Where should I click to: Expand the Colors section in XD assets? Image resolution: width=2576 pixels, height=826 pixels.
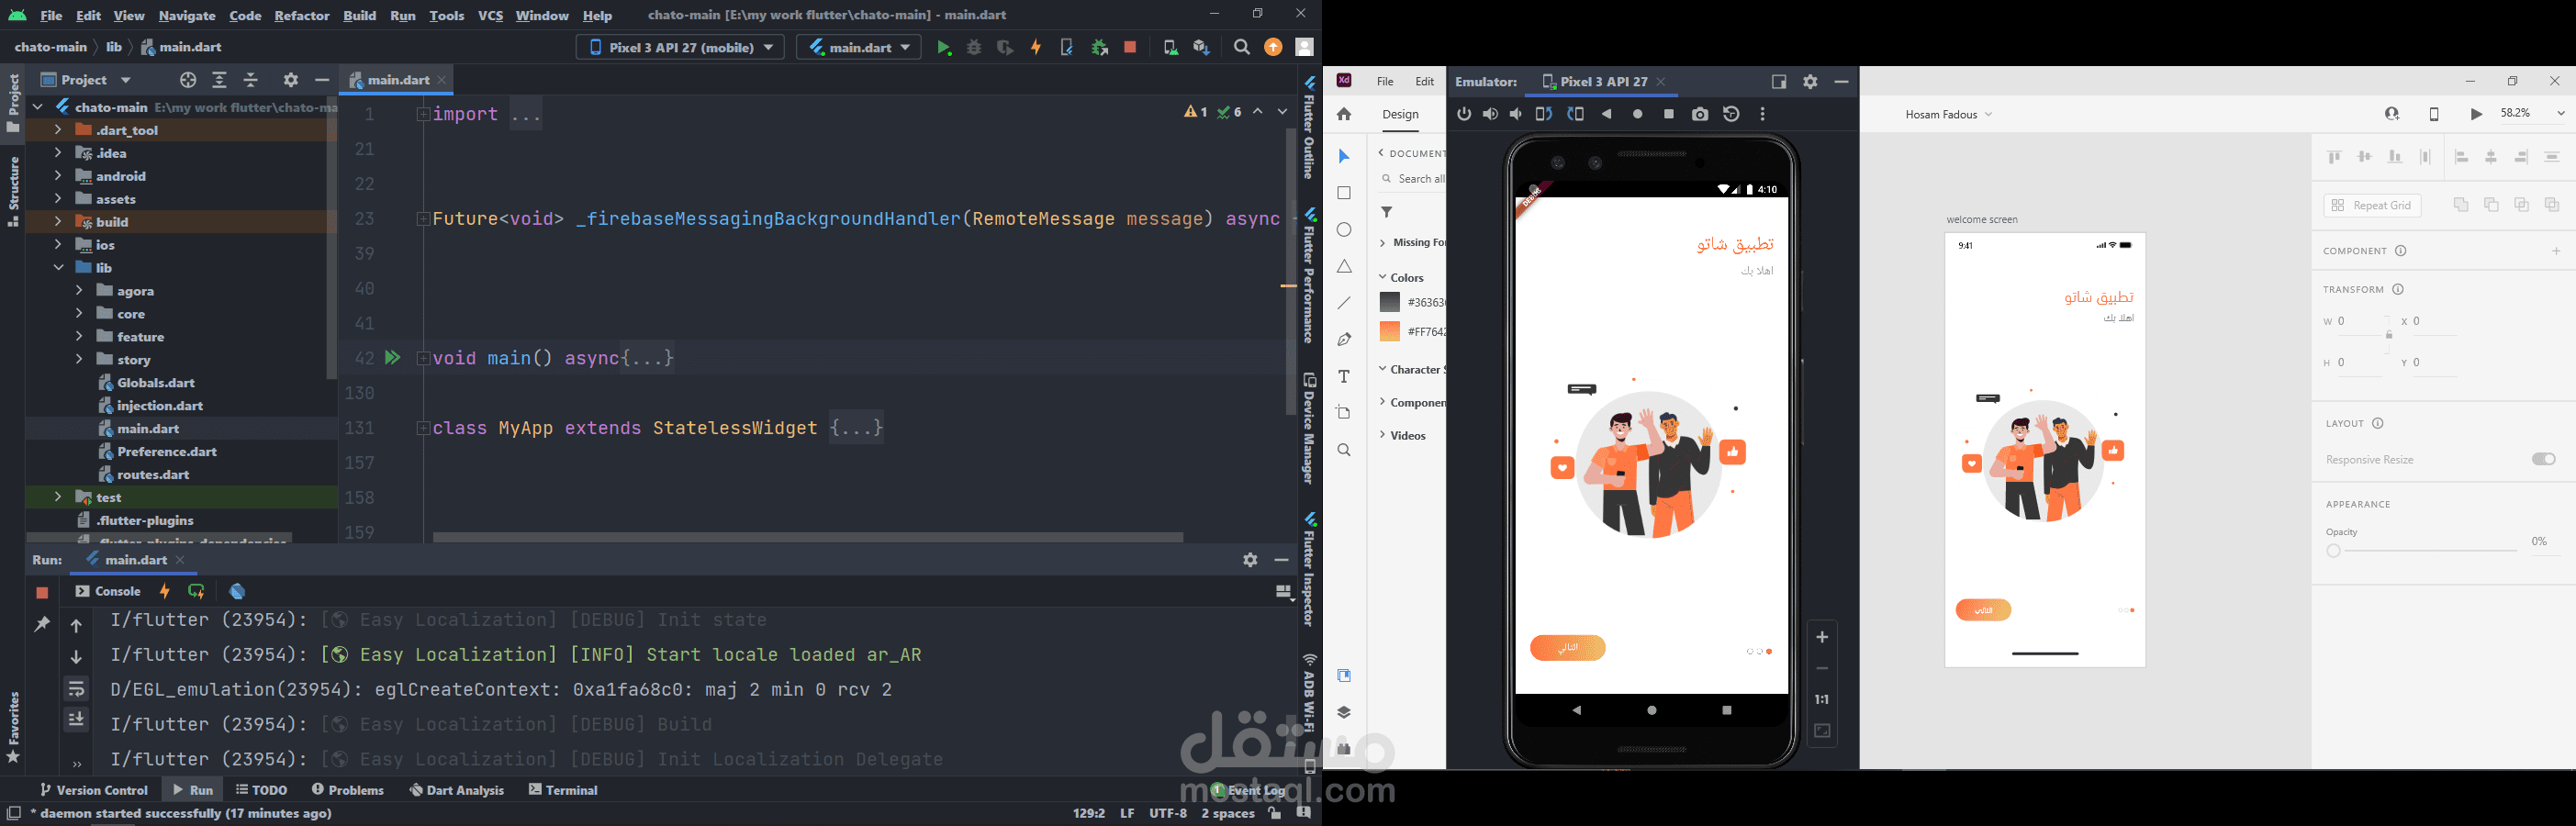(x=1382, y=277)
